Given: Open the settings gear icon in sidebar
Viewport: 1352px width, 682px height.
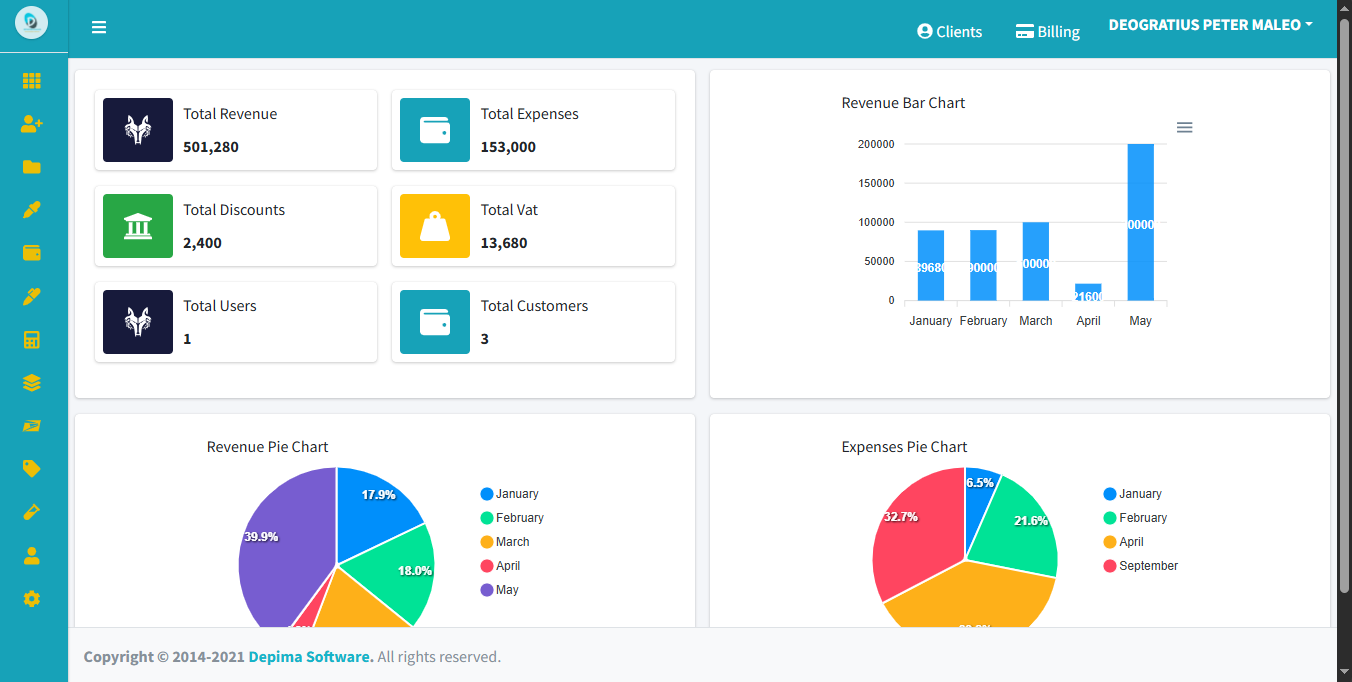Looking at the screenshot, I should pos(32,599).
